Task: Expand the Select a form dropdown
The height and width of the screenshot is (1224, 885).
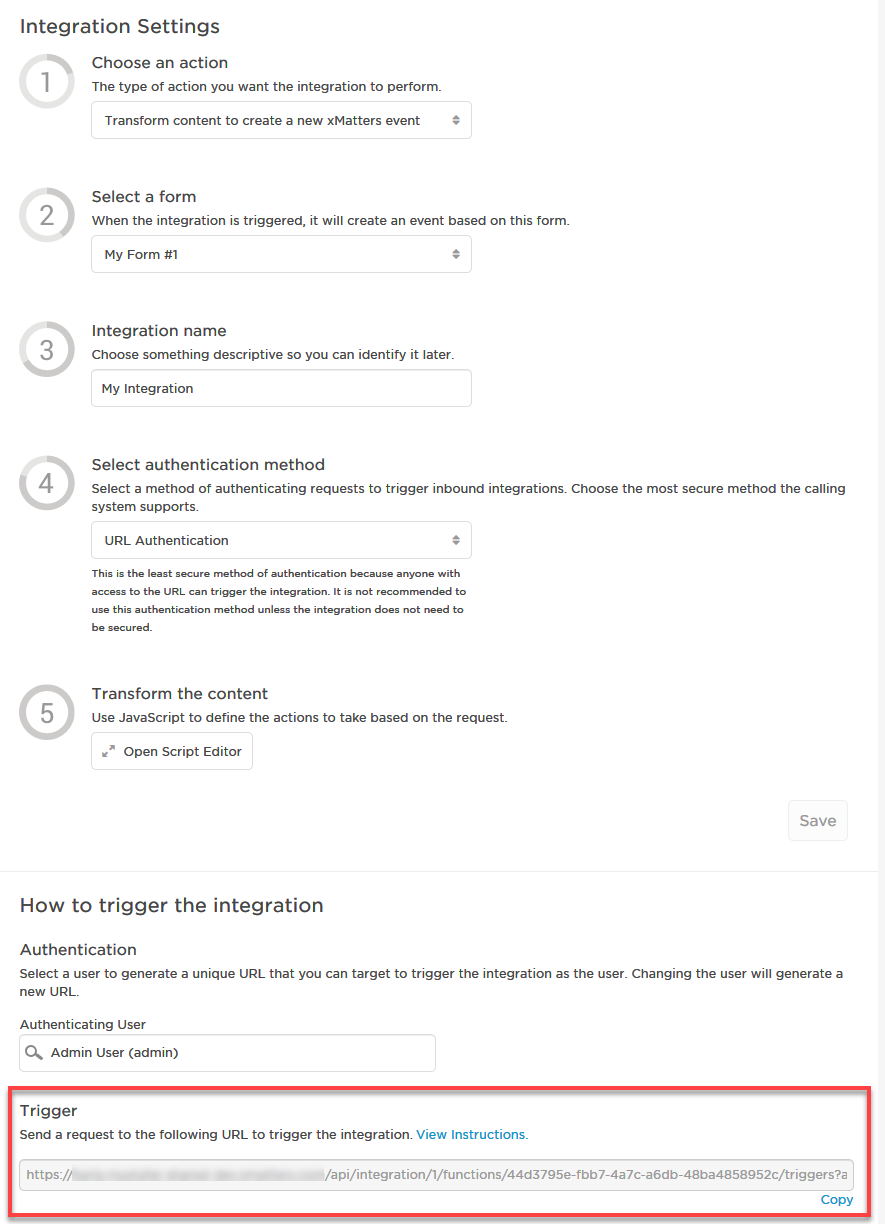Action: coord(281,254)
